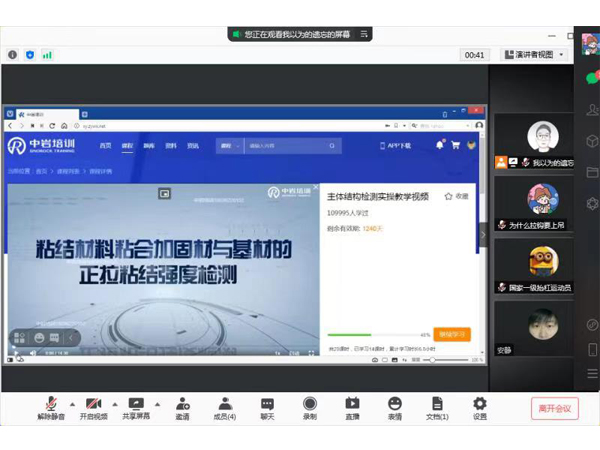Show the 成员(4) members list
The height and width of the screenshot is (450, 600).
pyautogui.click(x=225, y=403)
